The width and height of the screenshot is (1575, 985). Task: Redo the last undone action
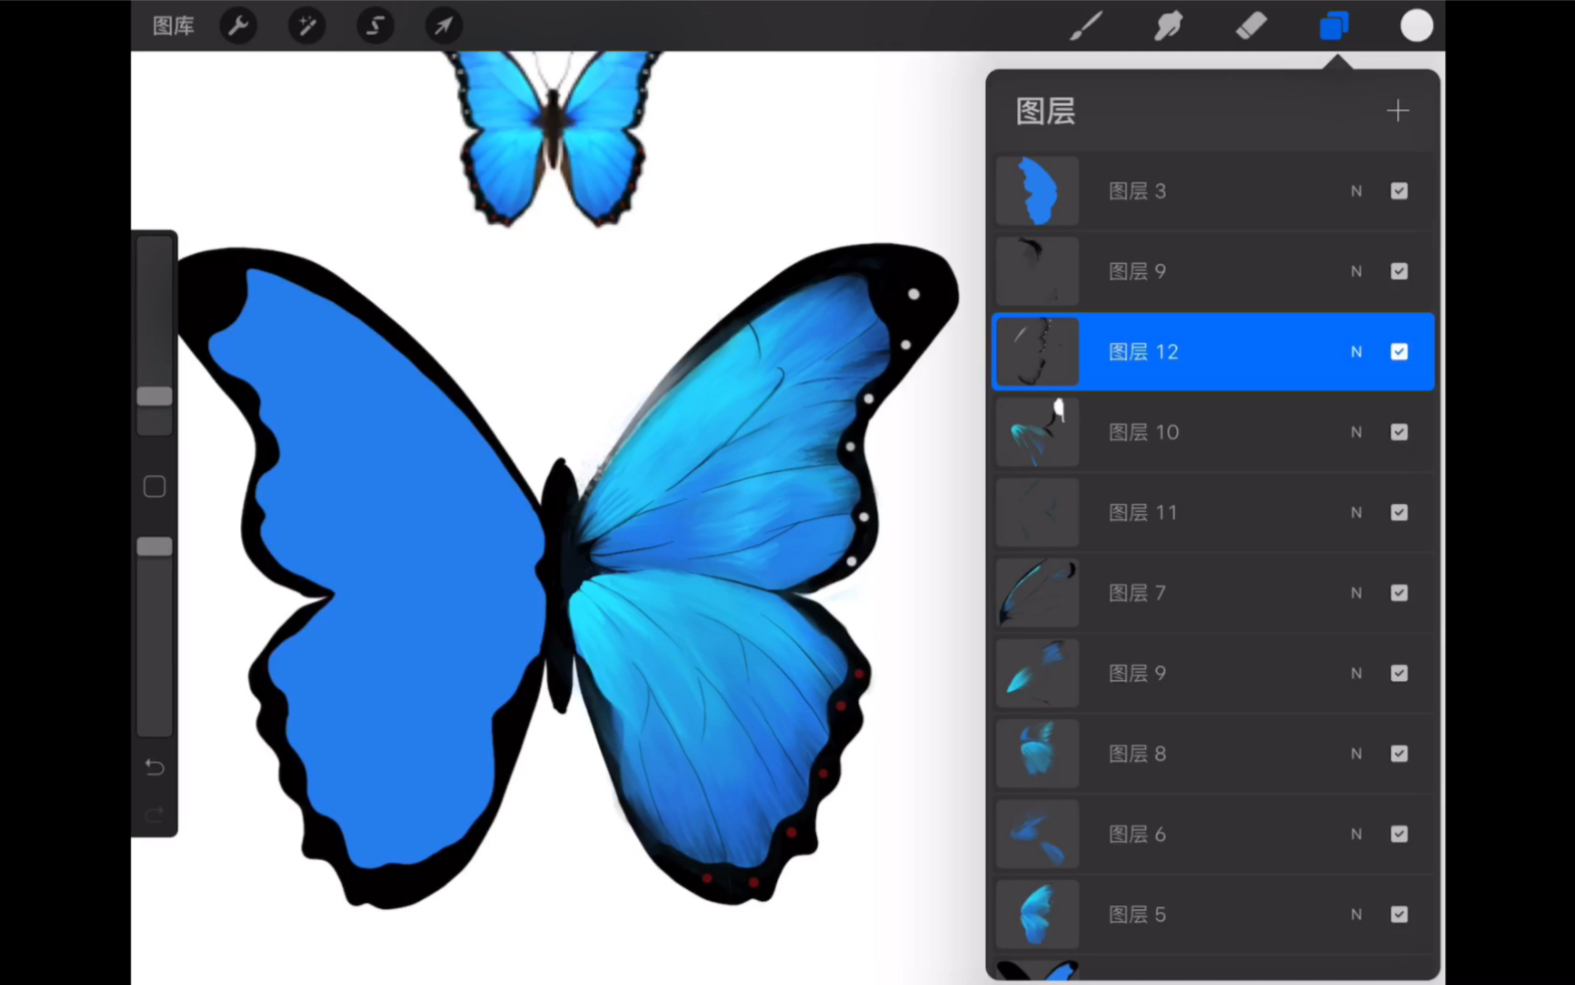coord(154,815)
